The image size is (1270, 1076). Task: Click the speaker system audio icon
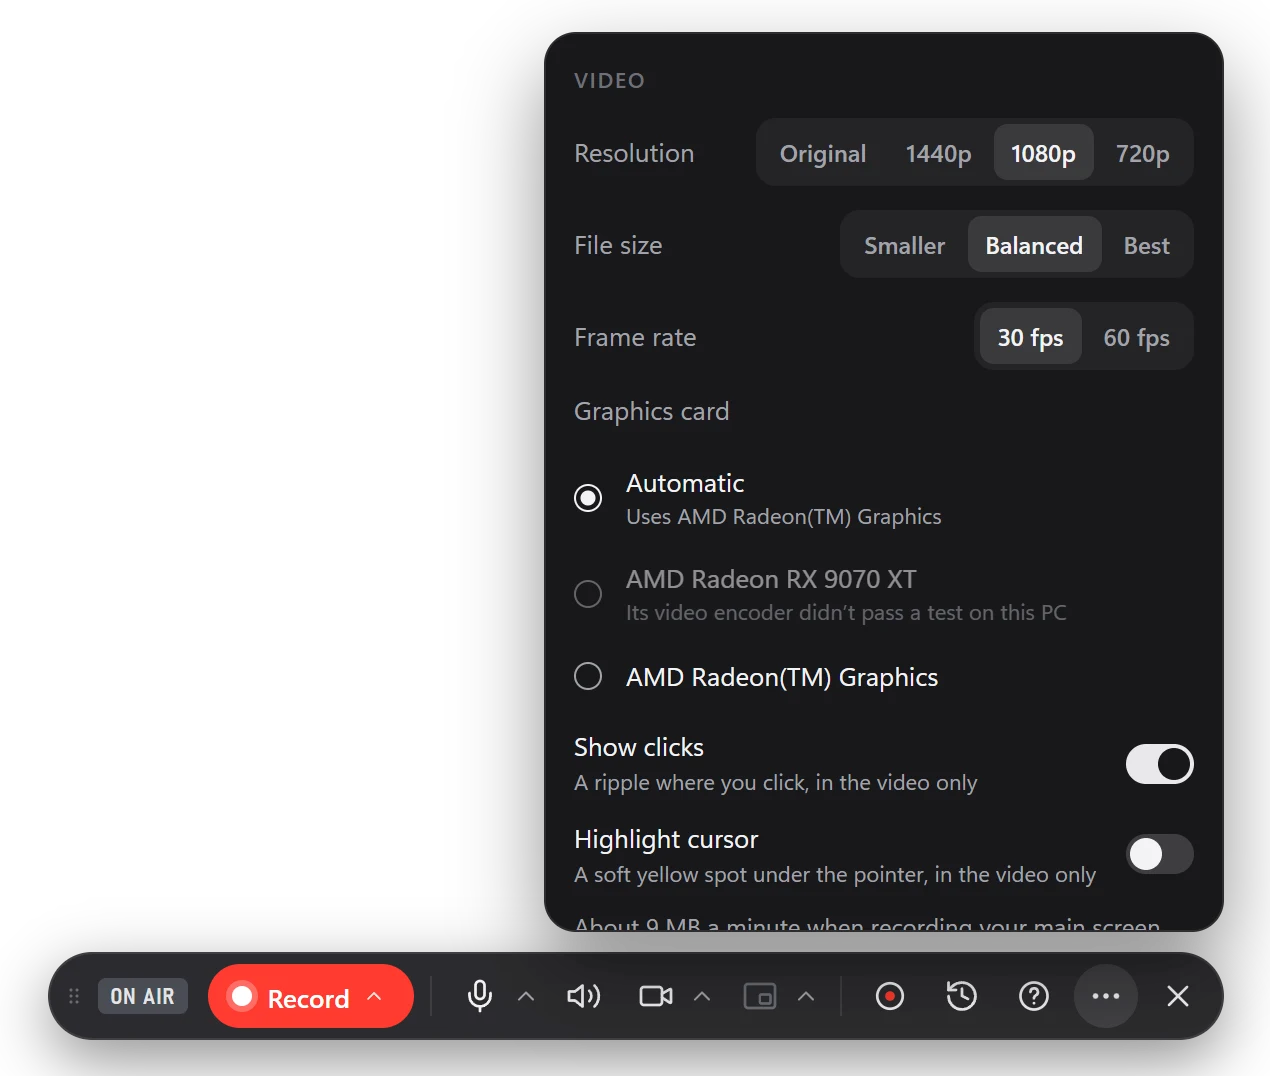[583, 996]
